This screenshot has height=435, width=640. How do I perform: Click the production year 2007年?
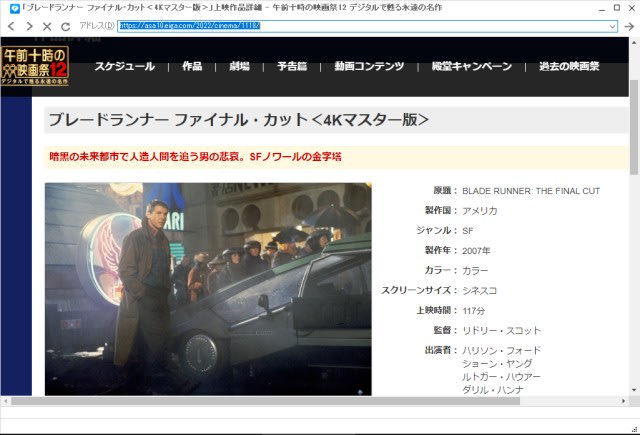[x=476, y=251]
